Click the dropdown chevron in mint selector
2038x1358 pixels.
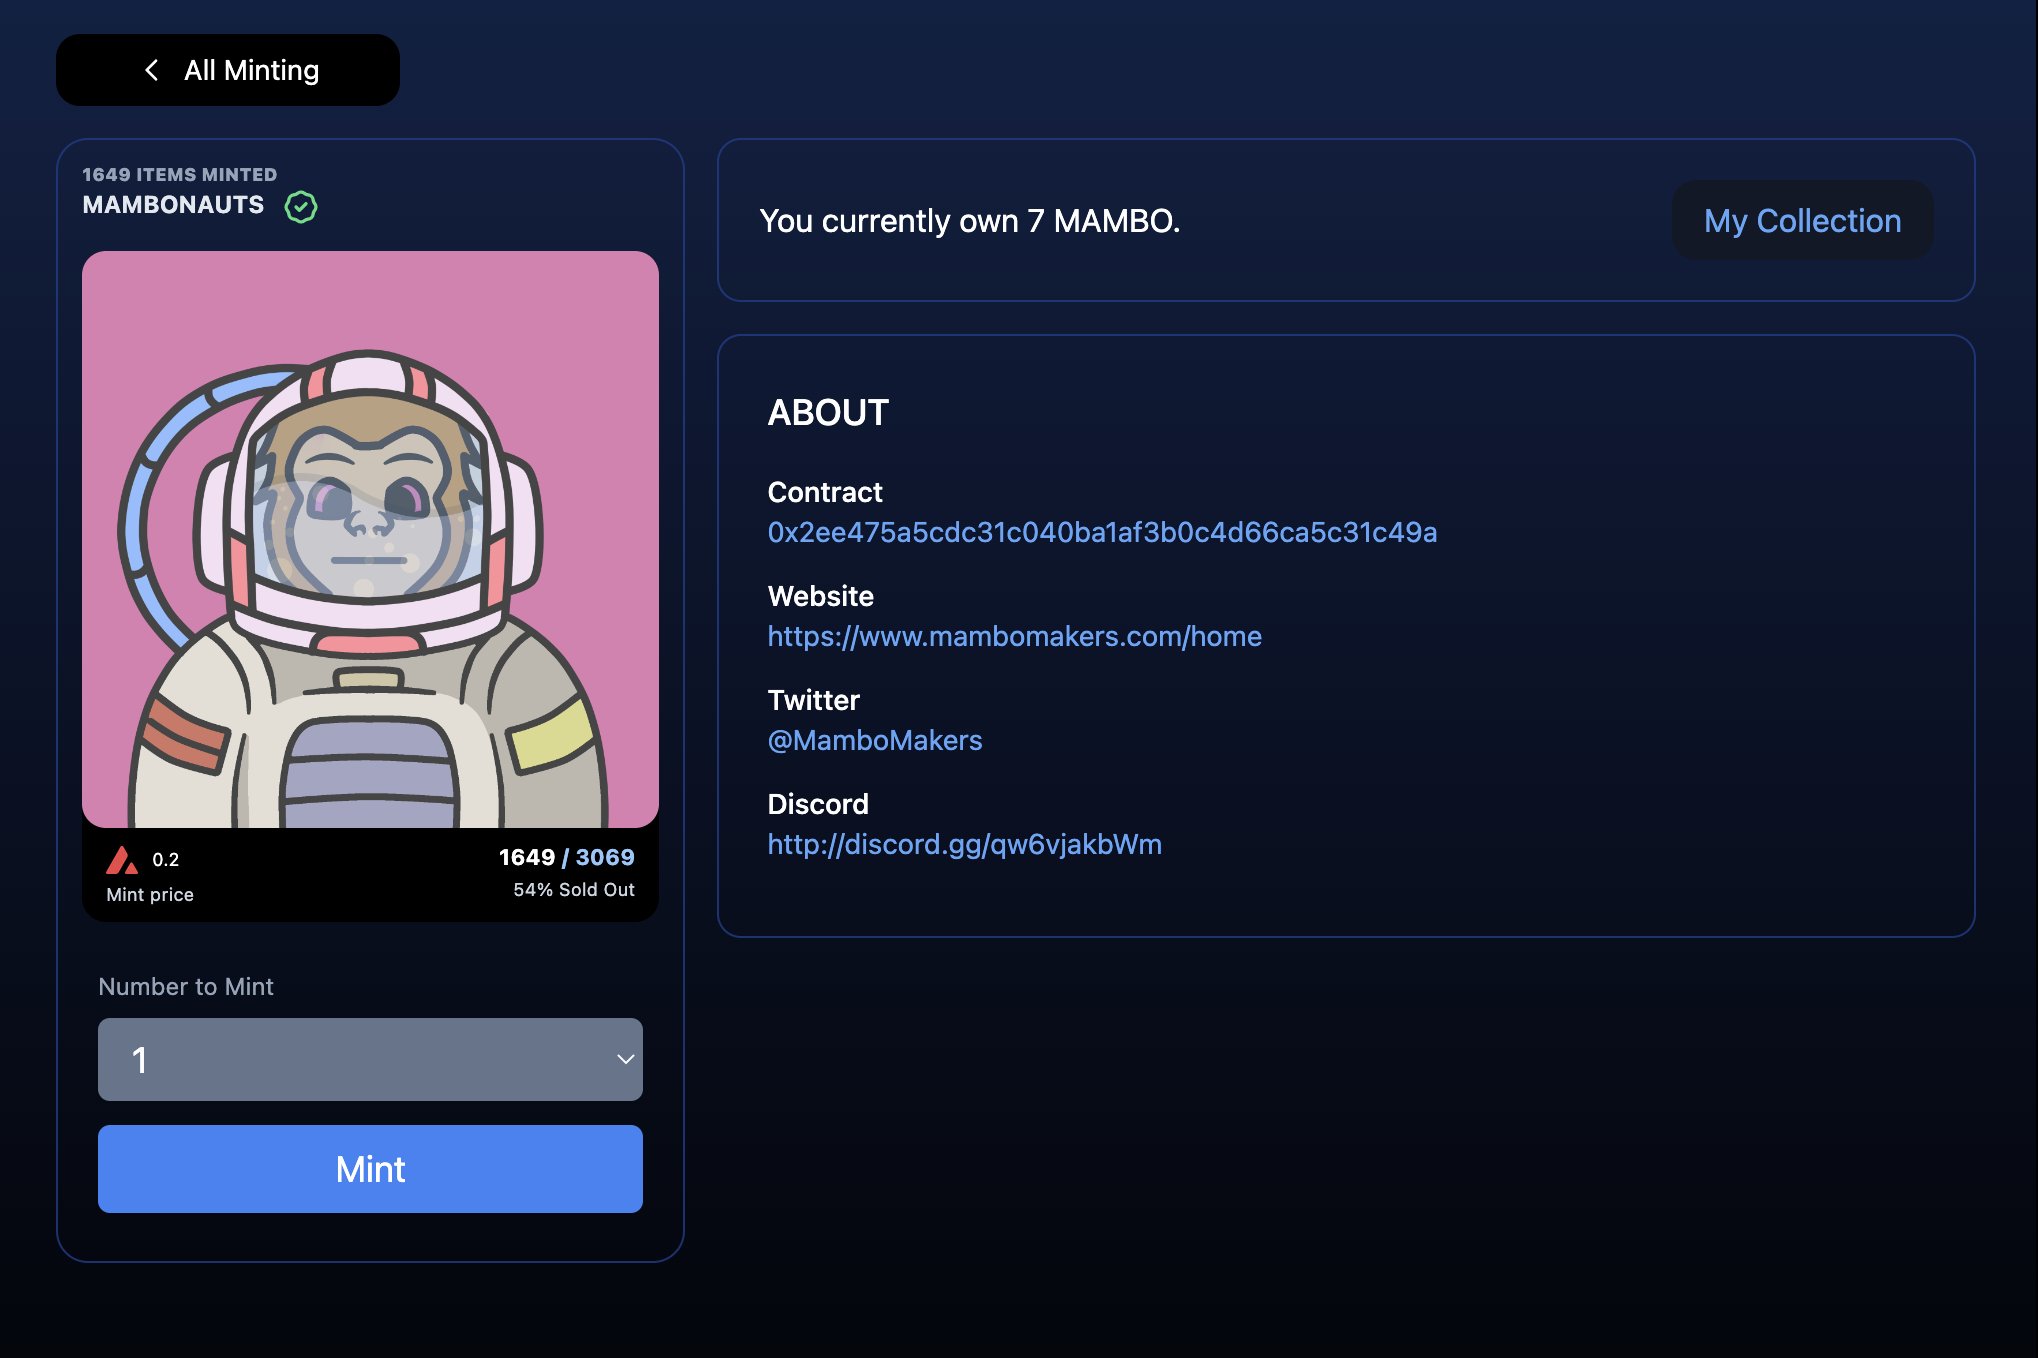(625, 1059)
